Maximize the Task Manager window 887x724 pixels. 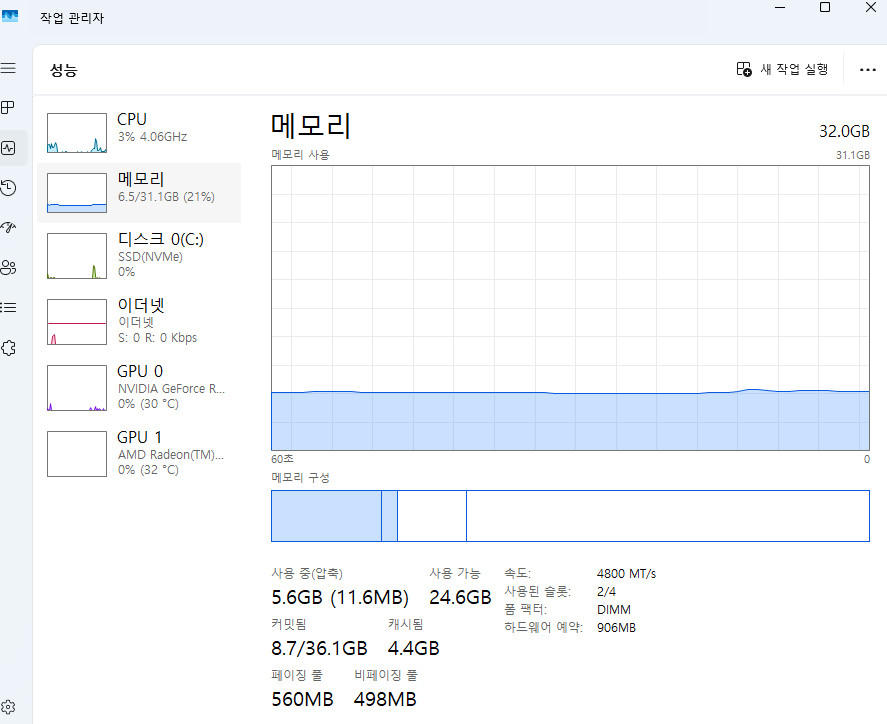pyautogui.click(x=825, y=7)
